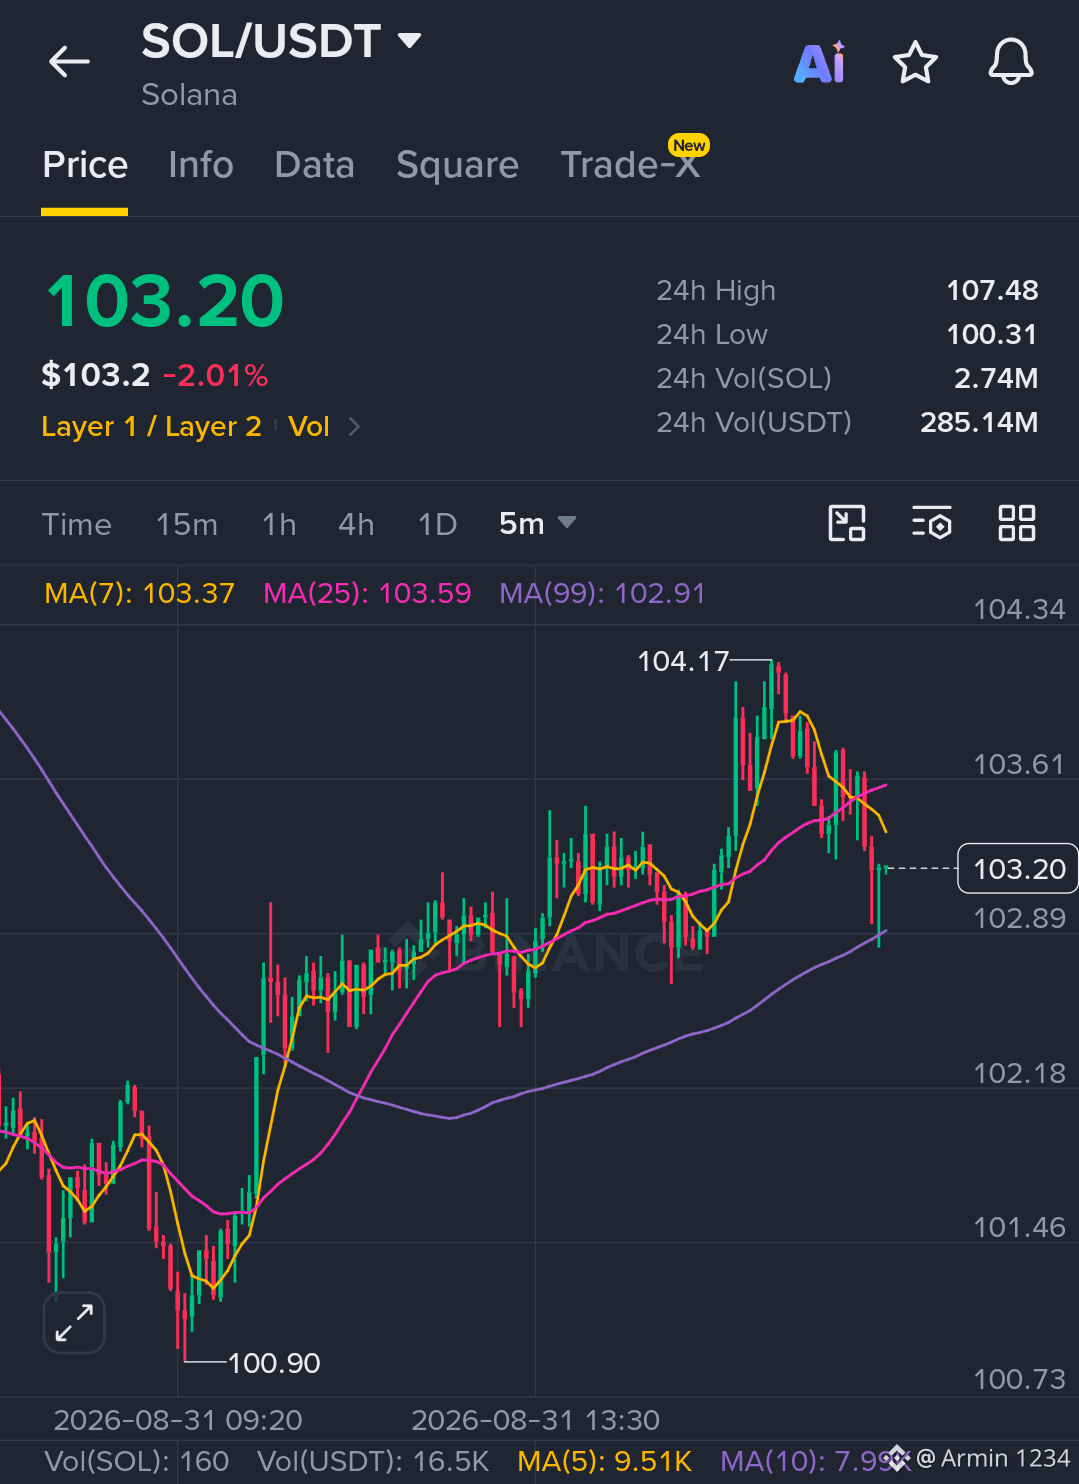
Task: Open the four-square grid layout icon
Action: [1017, 523]
